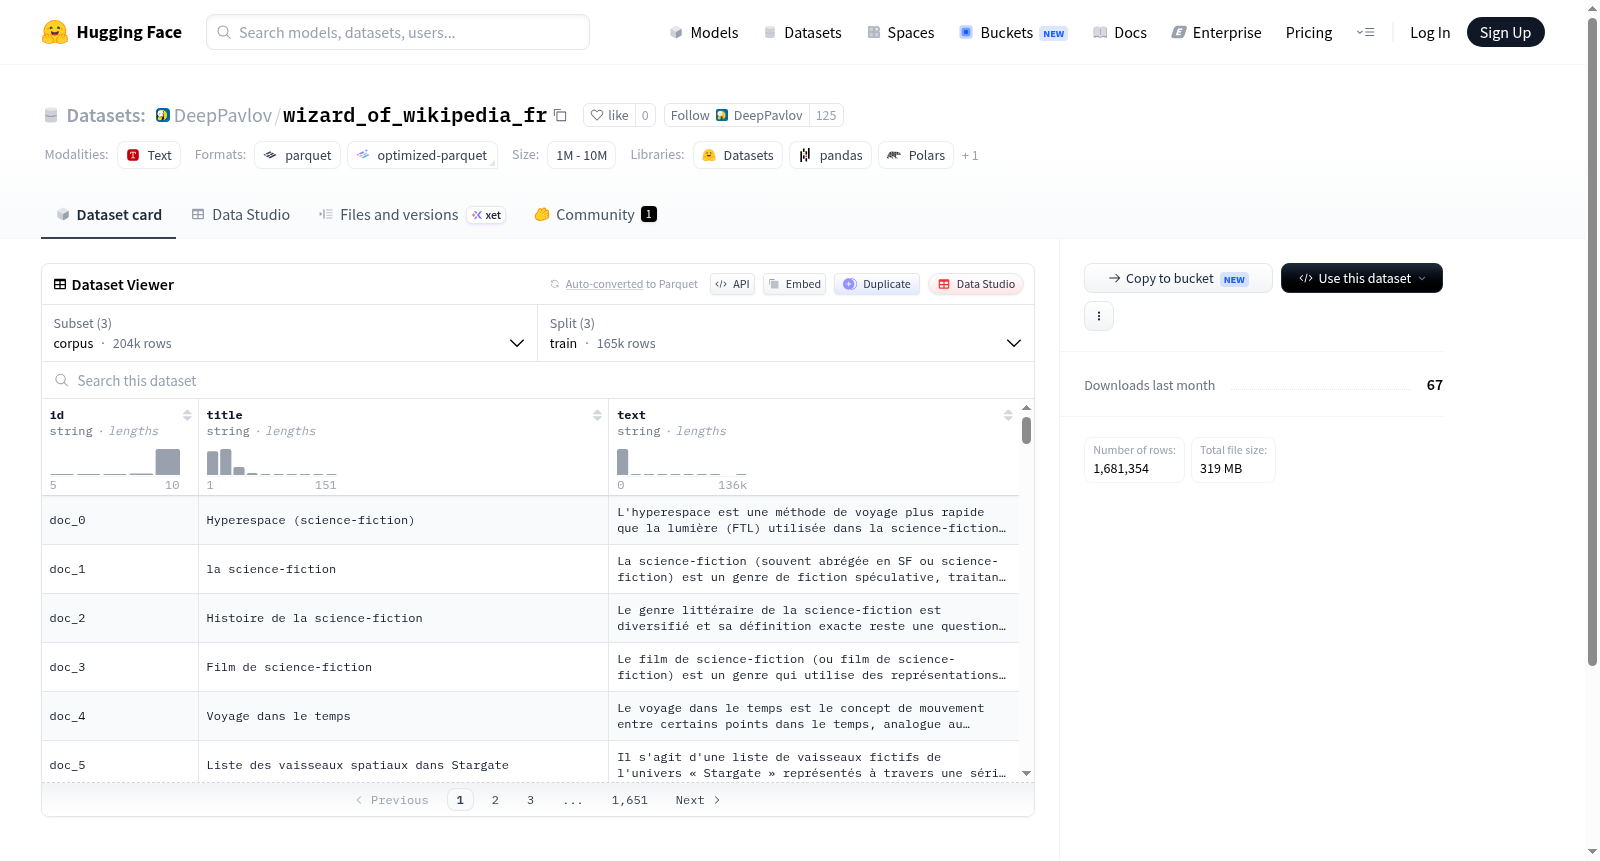Select the optimized-parquet format tag
The height and width of the screenshot is (861, 1600).
(422, 155)
